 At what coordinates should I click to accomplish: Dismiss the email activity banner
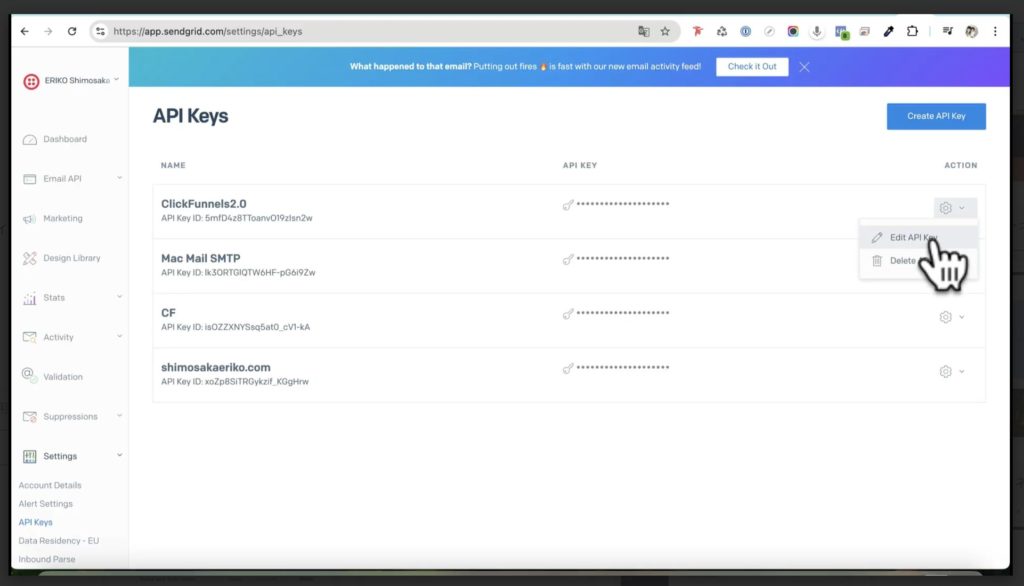point(804,67)
